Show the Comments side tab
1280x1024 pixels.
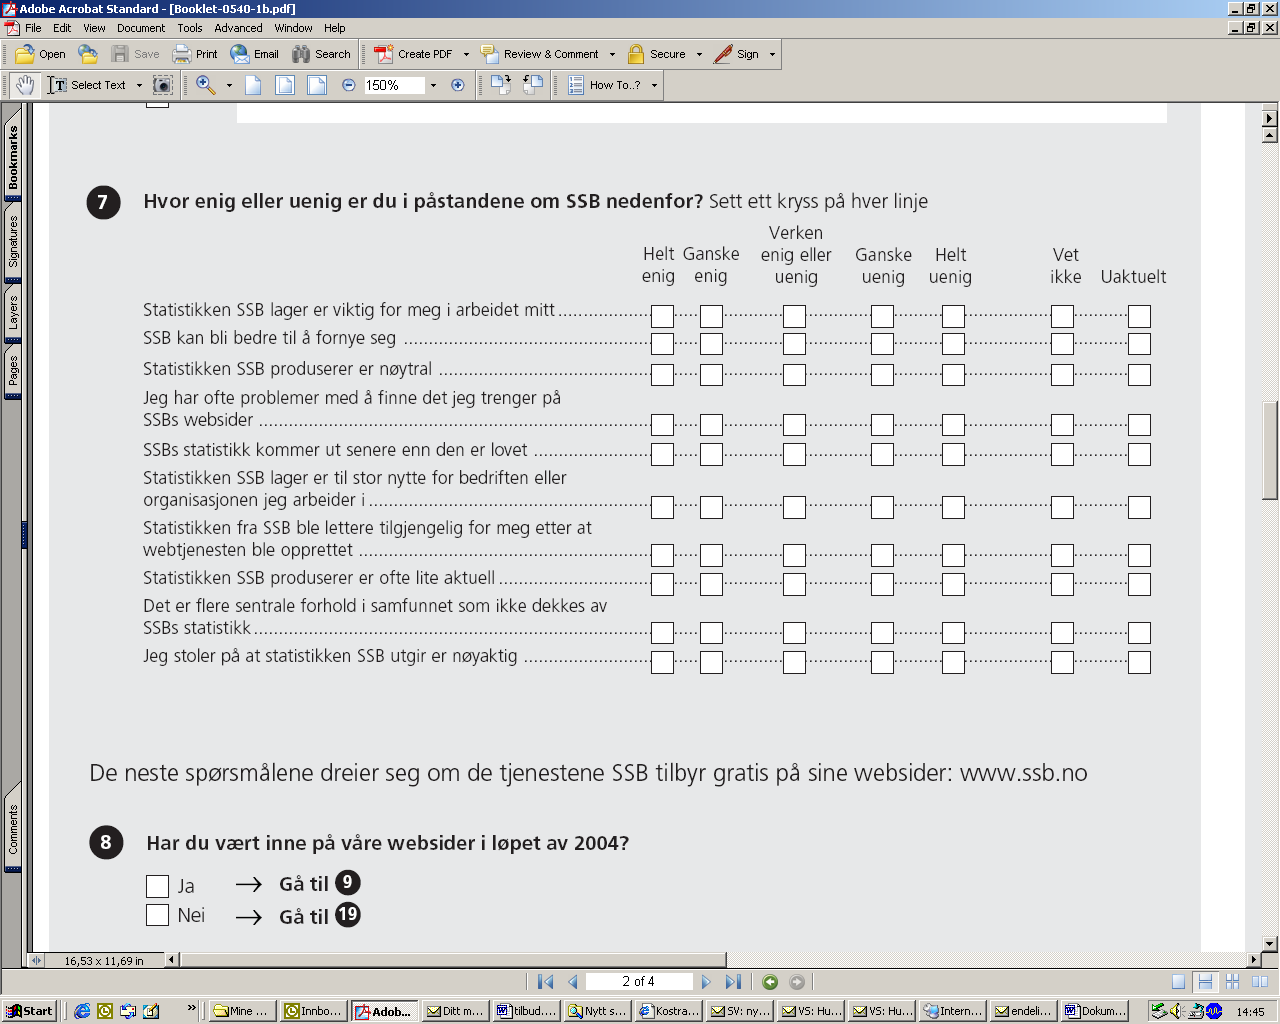point(13,830)
